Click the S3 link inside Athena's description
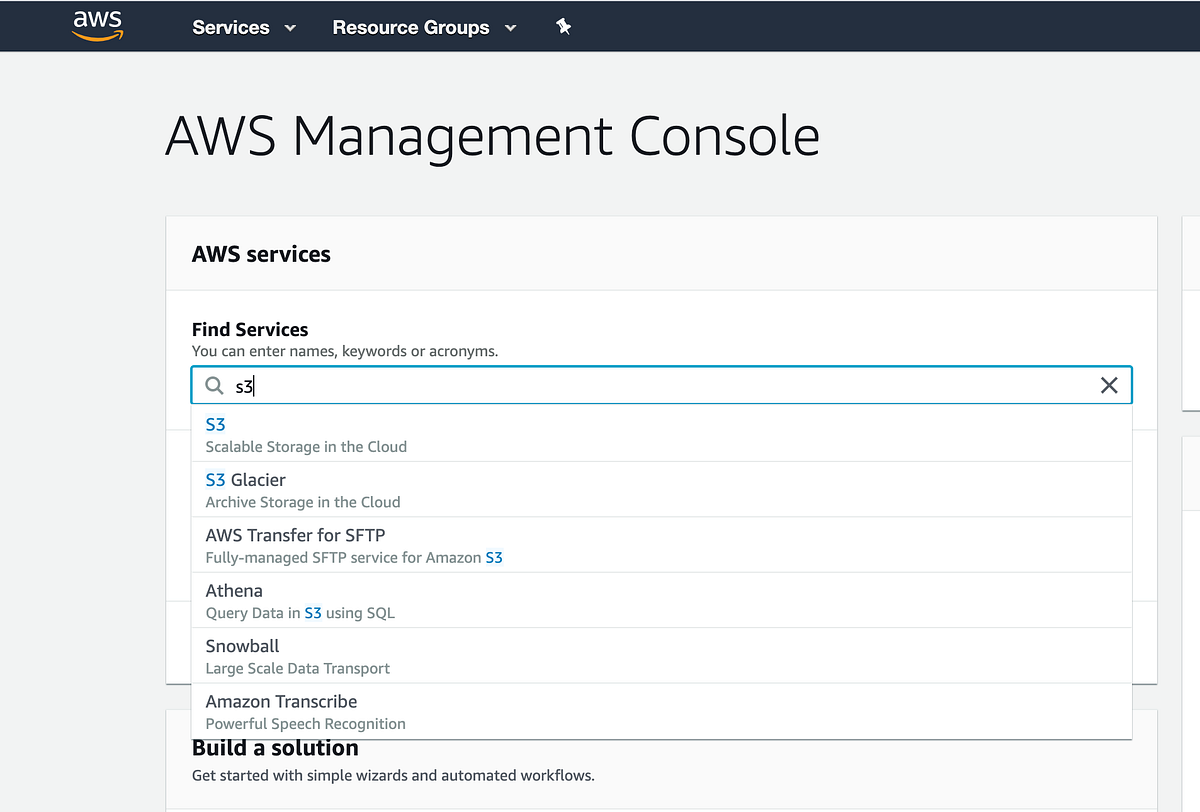Image resolution: width=1200 pixels, height=812 pixels. [313, 612]
